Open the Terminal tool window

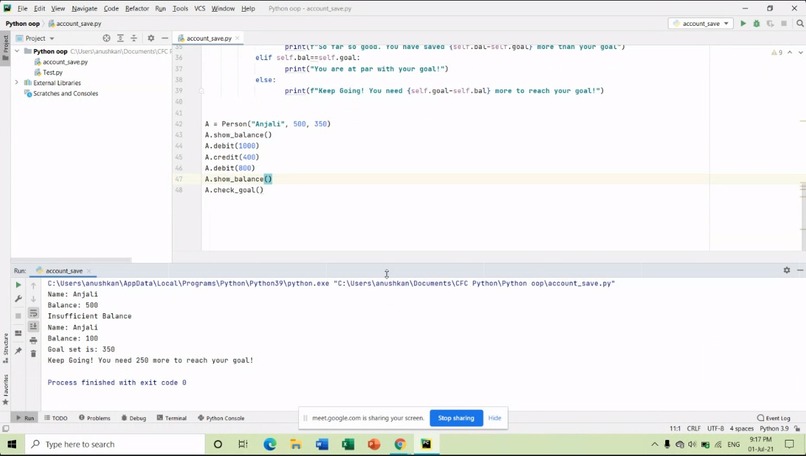pos(172,418)
